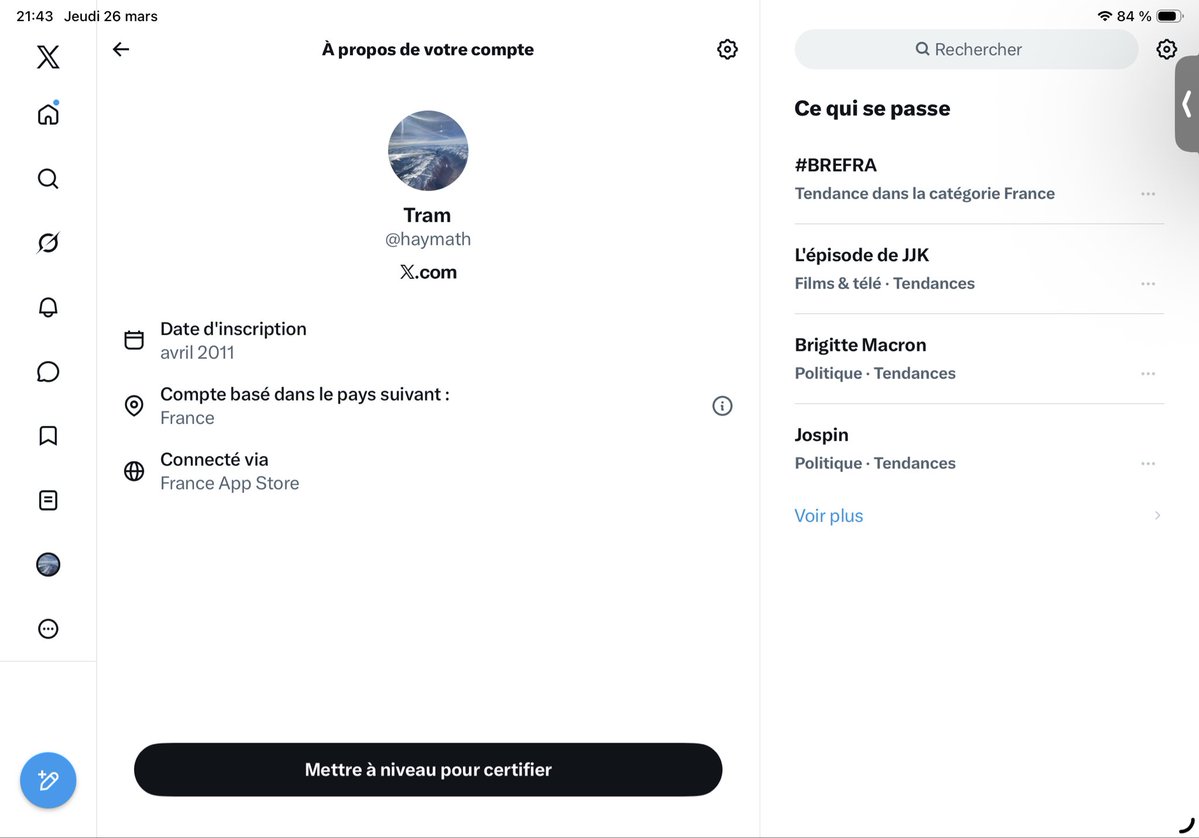Open Explore search icon in sidebar
Viewport: 1199px width, 838px height.
(47, 178)
